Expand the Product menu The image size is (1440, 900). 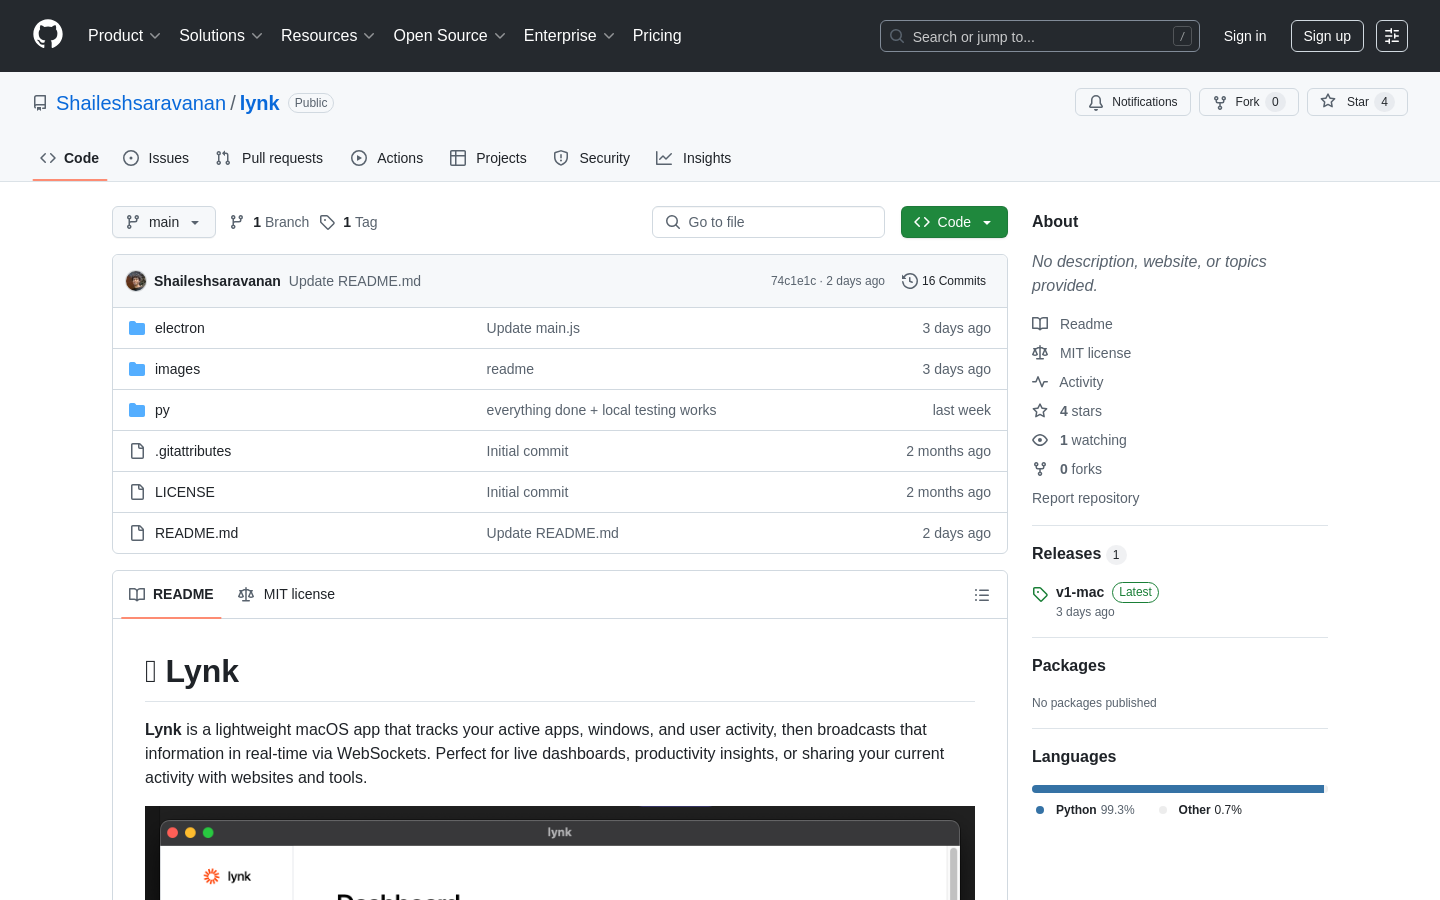[x=124, y=35]
